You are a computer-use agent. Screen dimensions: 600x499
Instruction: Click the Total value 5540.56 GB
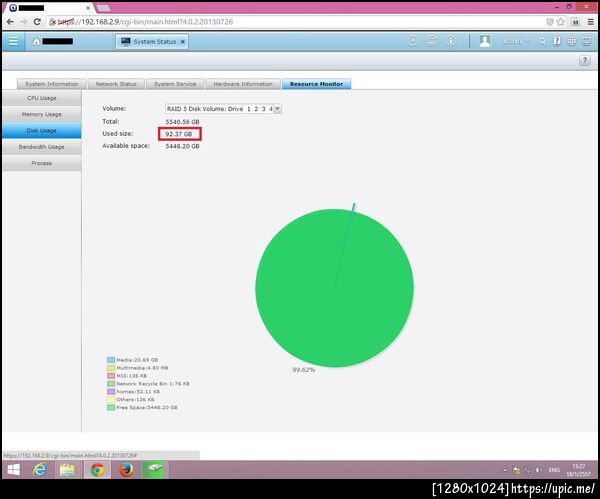coord(182,122)
